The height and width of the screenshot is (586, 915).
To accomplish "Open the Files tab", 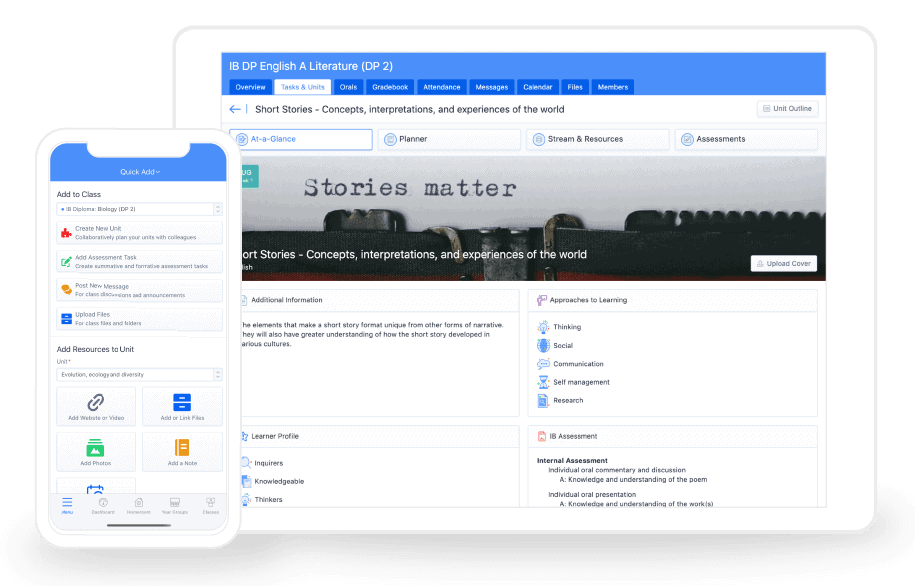I will [x=575, y=87].
